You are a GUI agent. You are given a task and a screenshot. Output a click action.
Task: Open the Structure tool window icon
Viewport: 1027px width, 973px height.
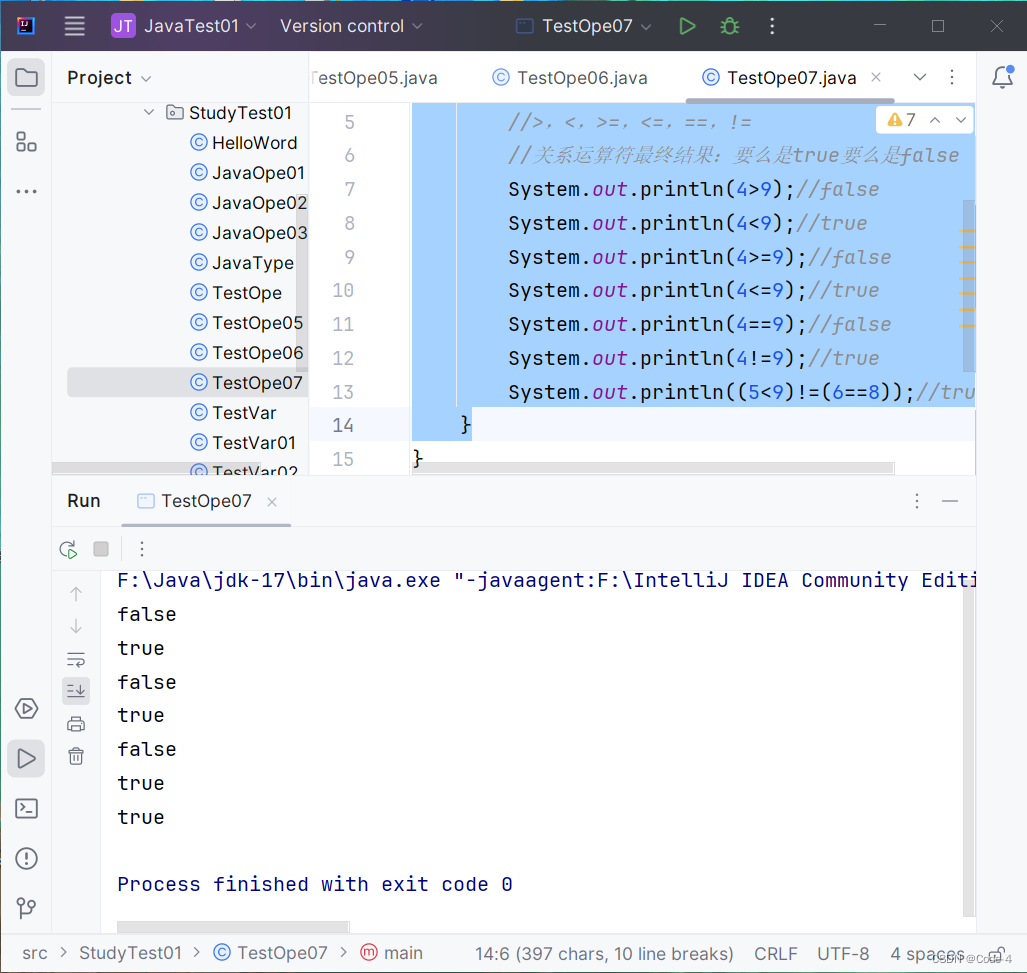(x=26, y=142)
